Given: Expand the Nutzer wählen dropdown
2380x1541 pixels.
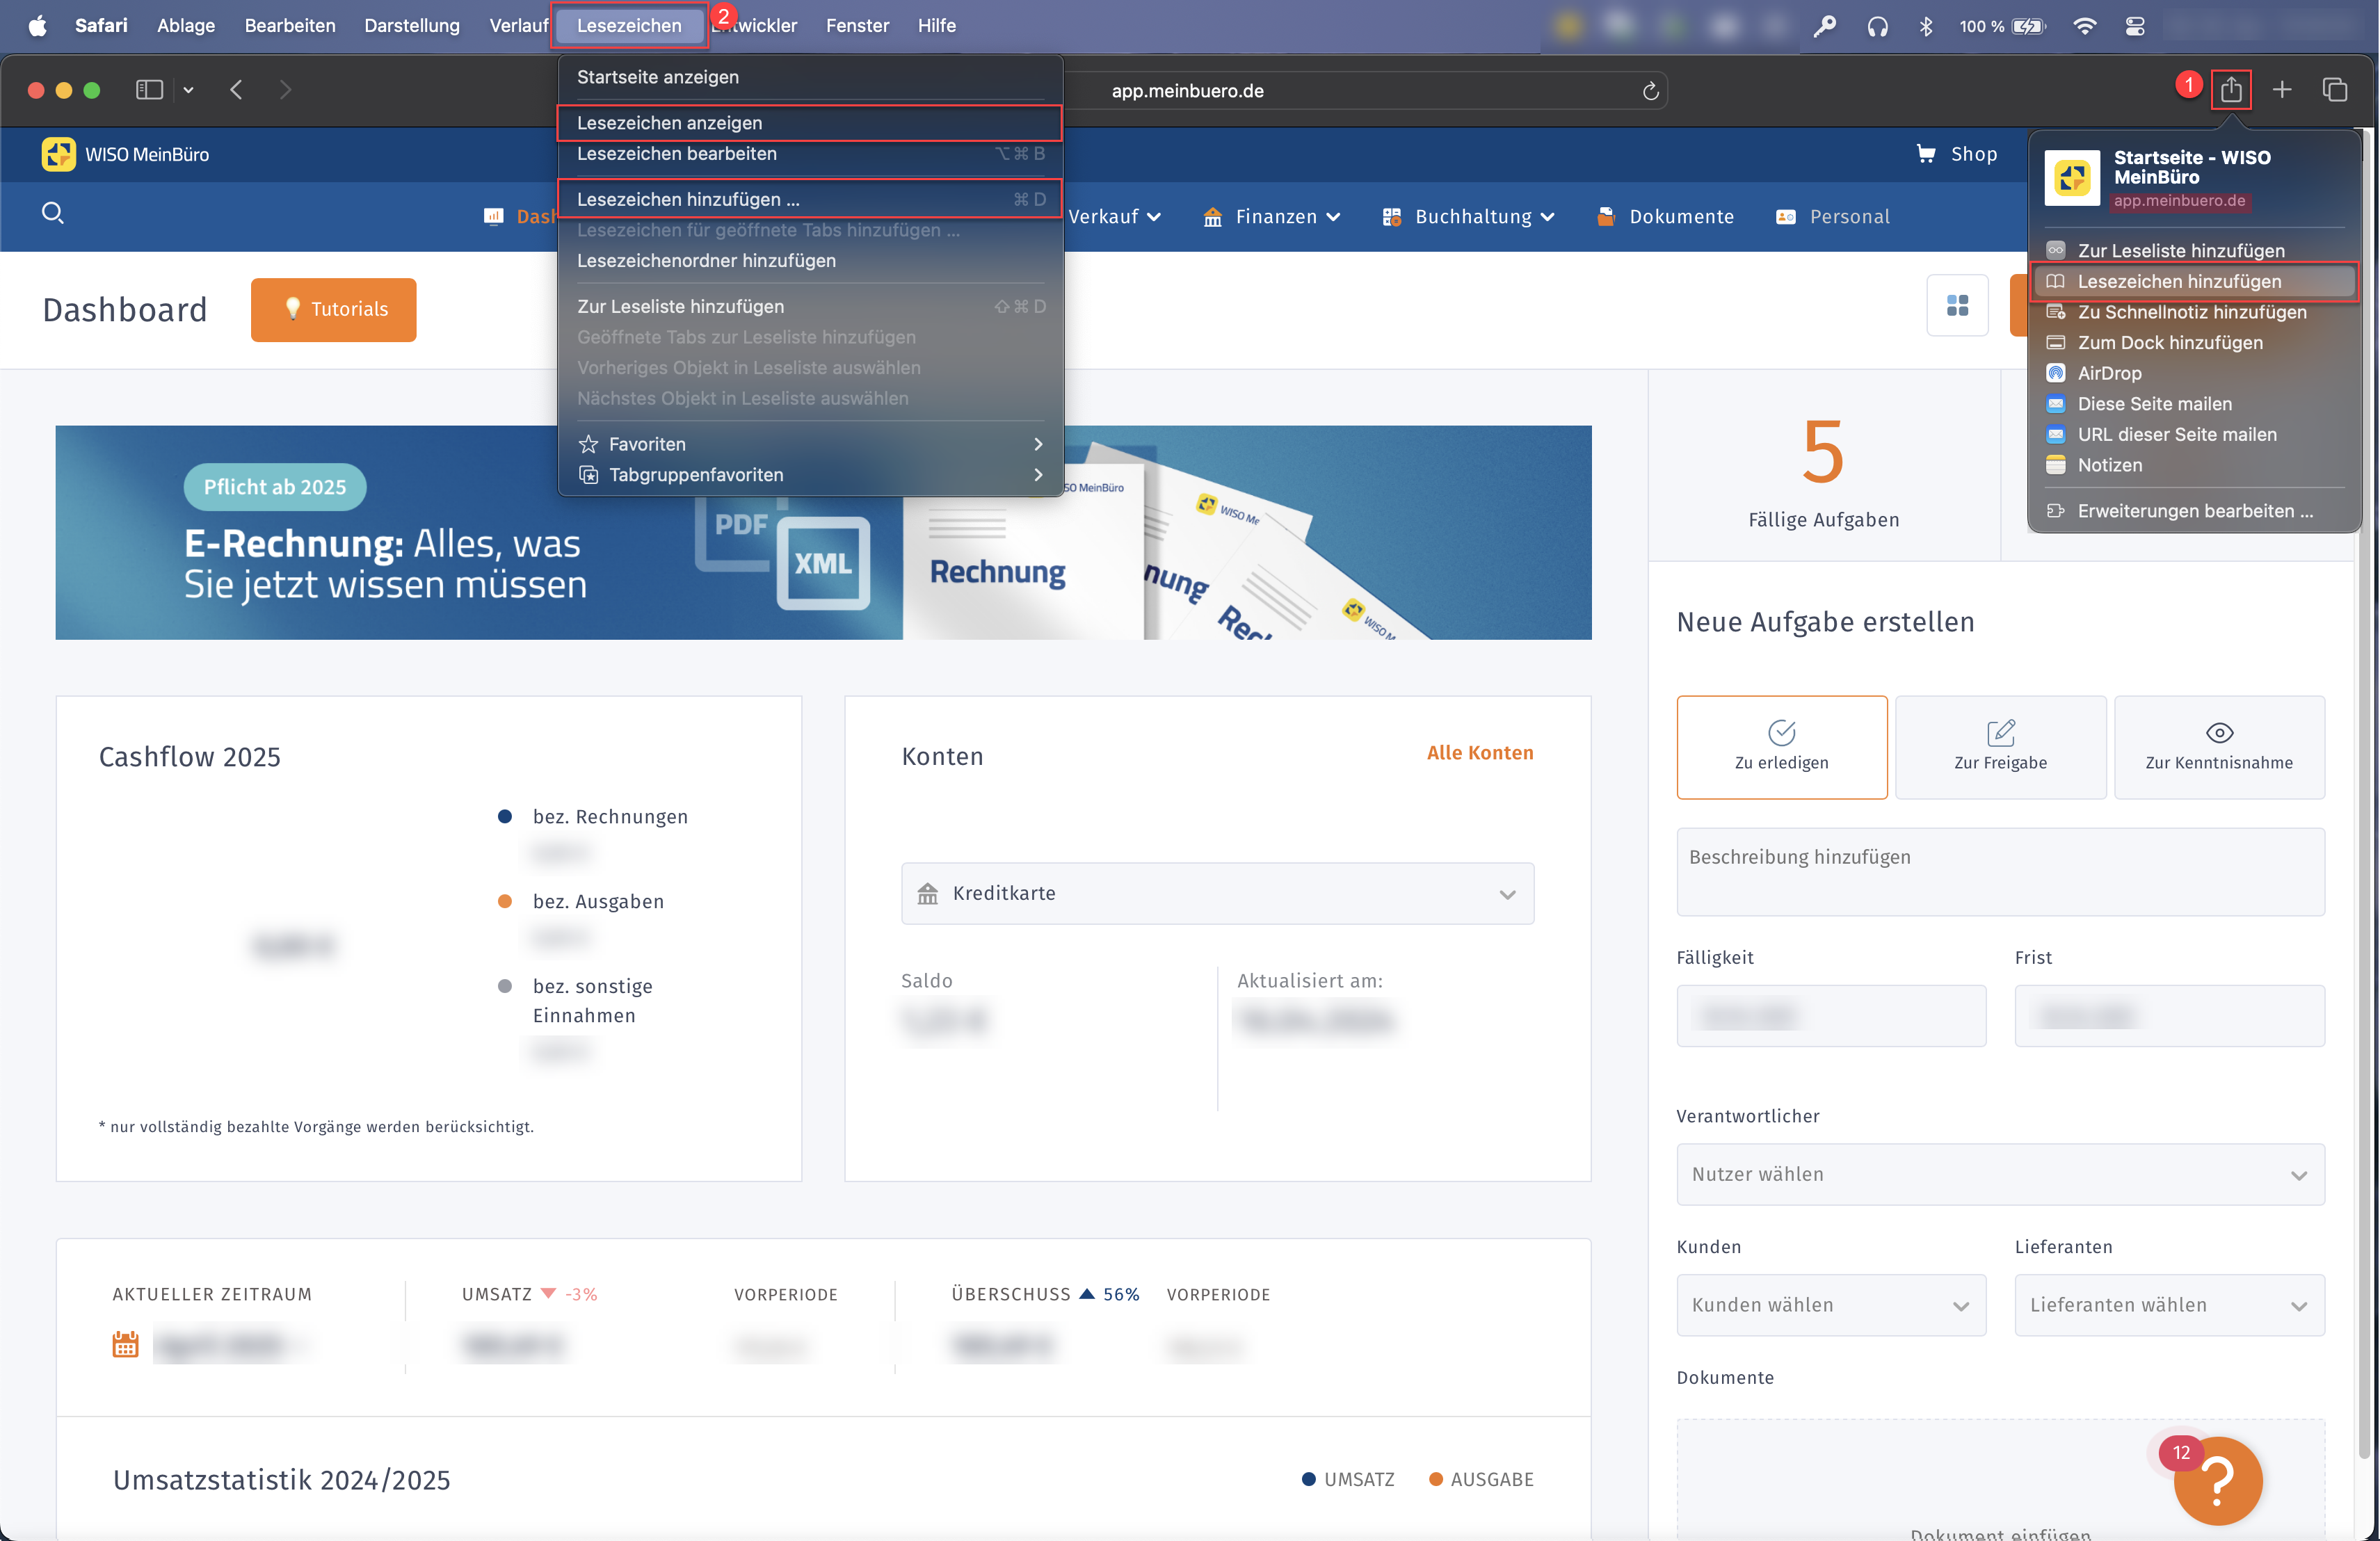Looking at the screenshot, I should 2000,1174.
